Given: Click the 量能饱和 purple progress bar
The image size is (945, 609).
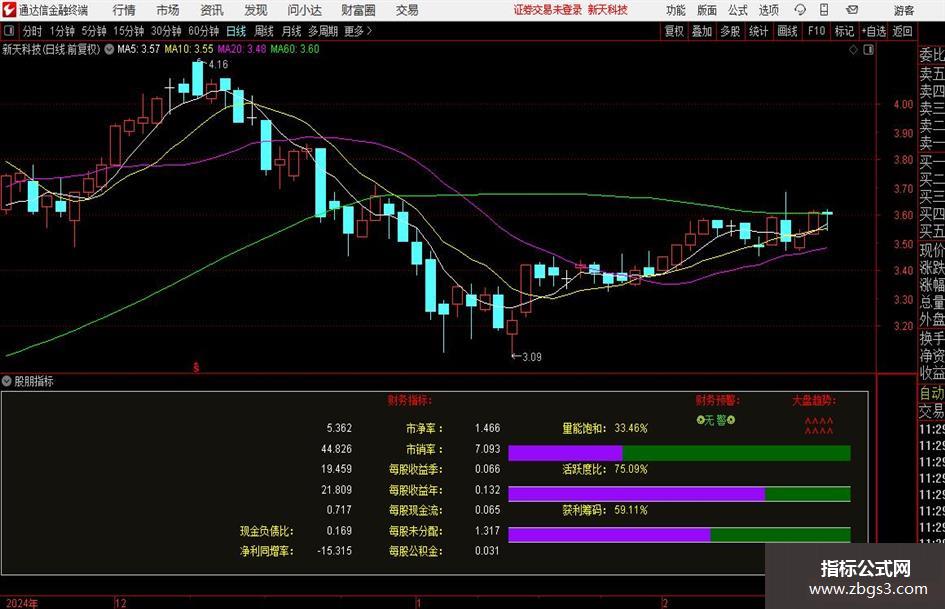Looking at the screenshot, I should 565,453.
